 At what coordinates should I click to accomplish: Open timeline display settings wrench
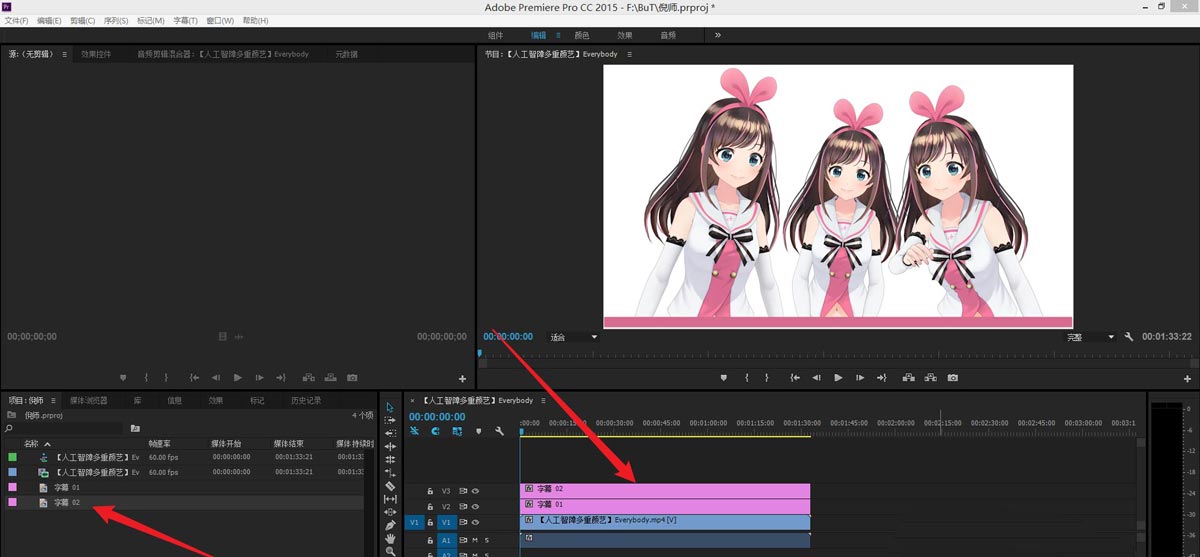tap(498, 431)
